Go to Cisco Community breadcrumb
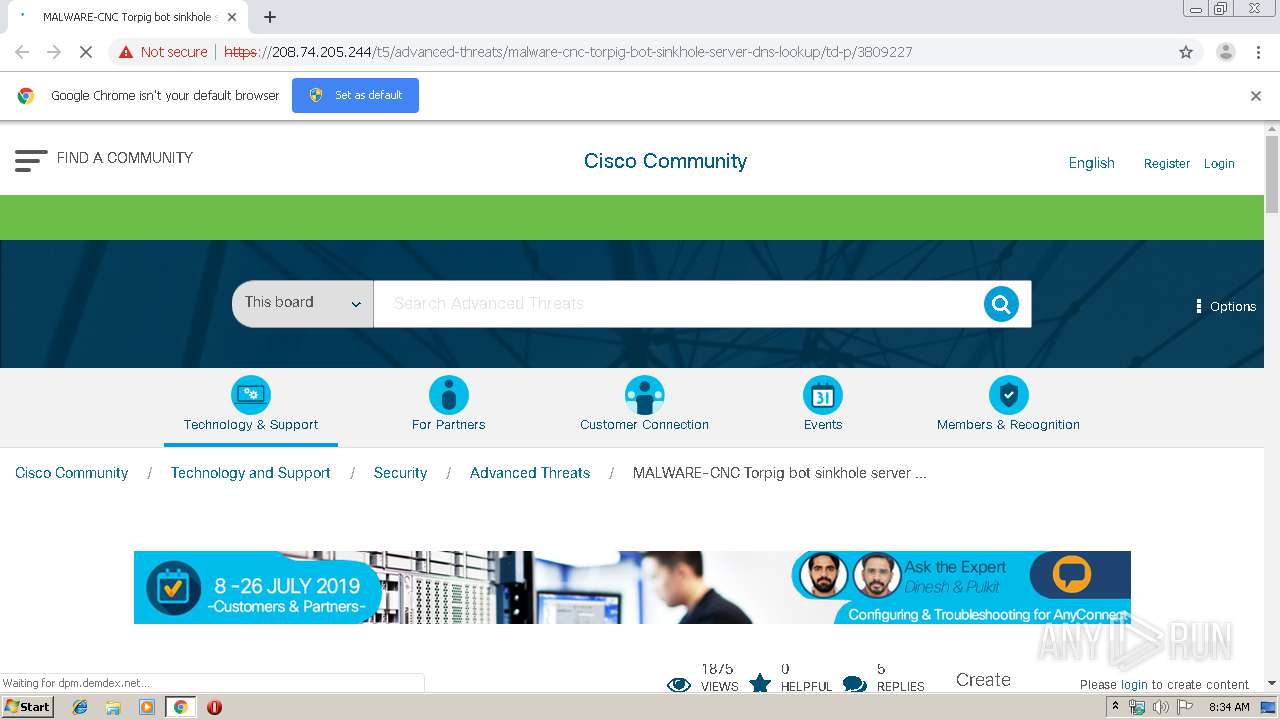Screen dimensions: 1280x720 pos(72,473)
